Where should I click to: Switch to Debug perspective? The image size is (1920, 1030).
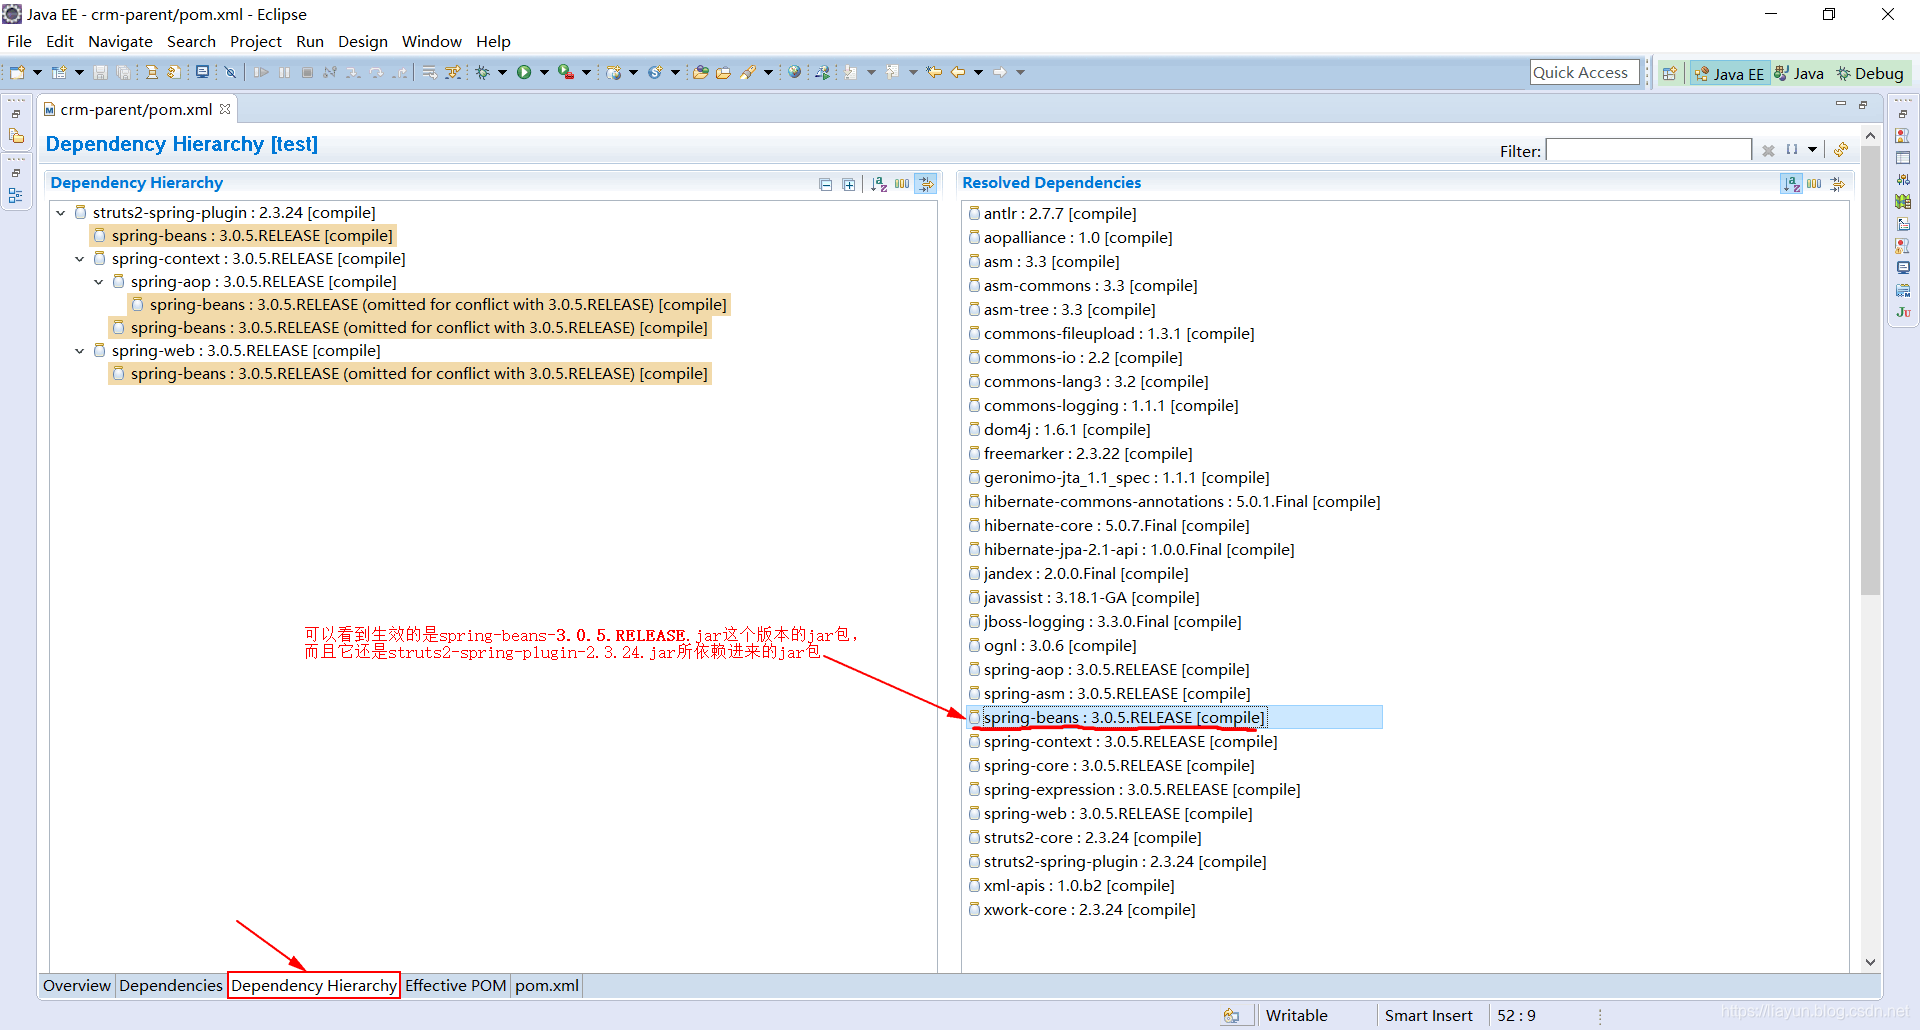point(1869,73)
